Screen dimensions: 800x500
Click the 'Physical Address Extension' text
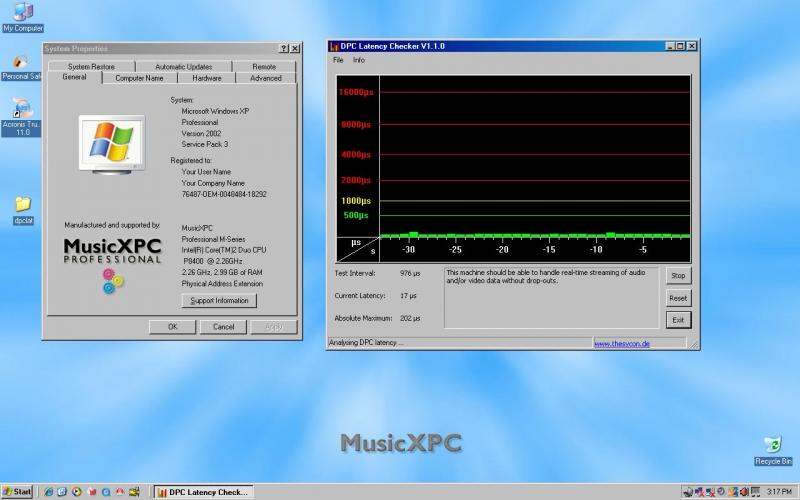tap(222, 284)
